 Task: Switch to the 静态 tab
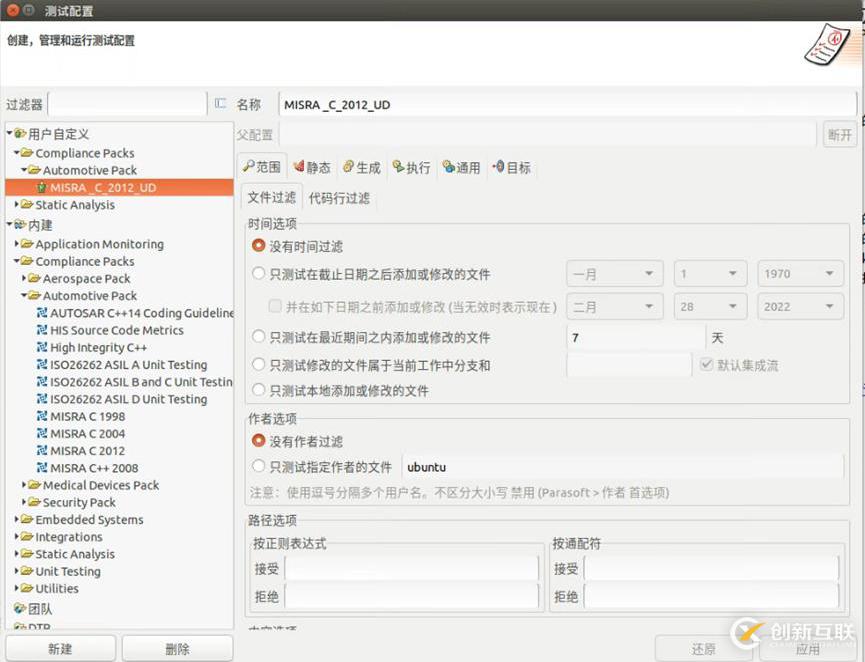[312, 167]
